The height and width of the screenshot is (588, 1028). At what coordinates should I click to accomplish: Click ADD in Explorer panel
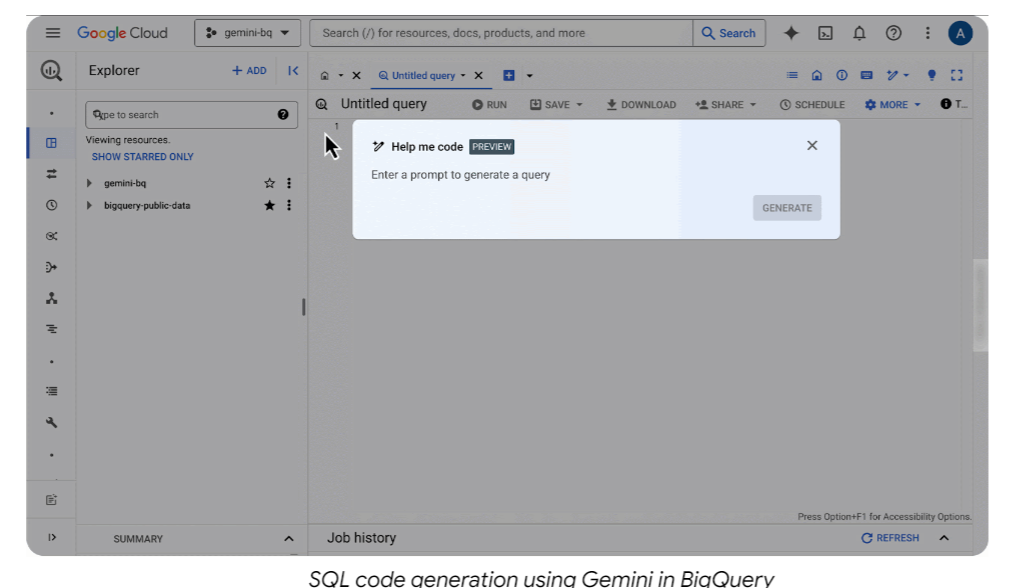click(249, 70)
